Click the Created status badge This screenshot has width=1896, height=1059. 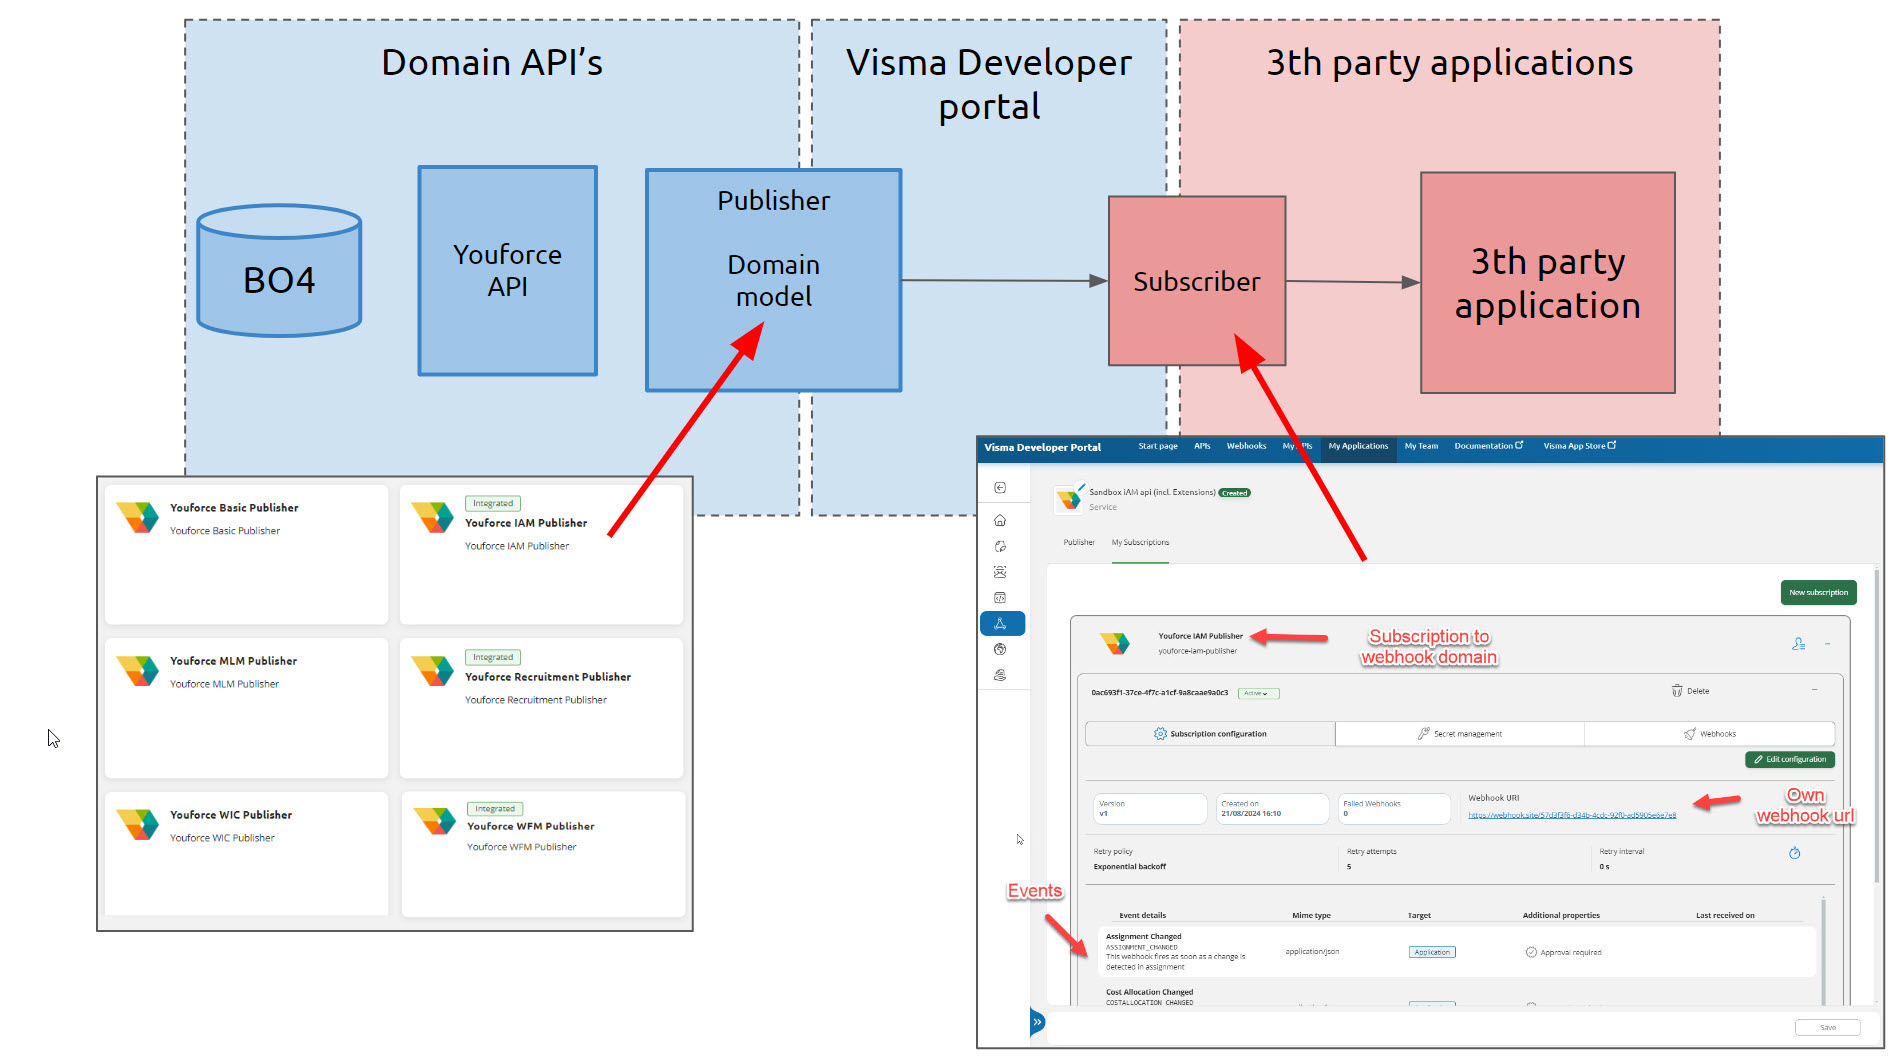pos(1235,493)
